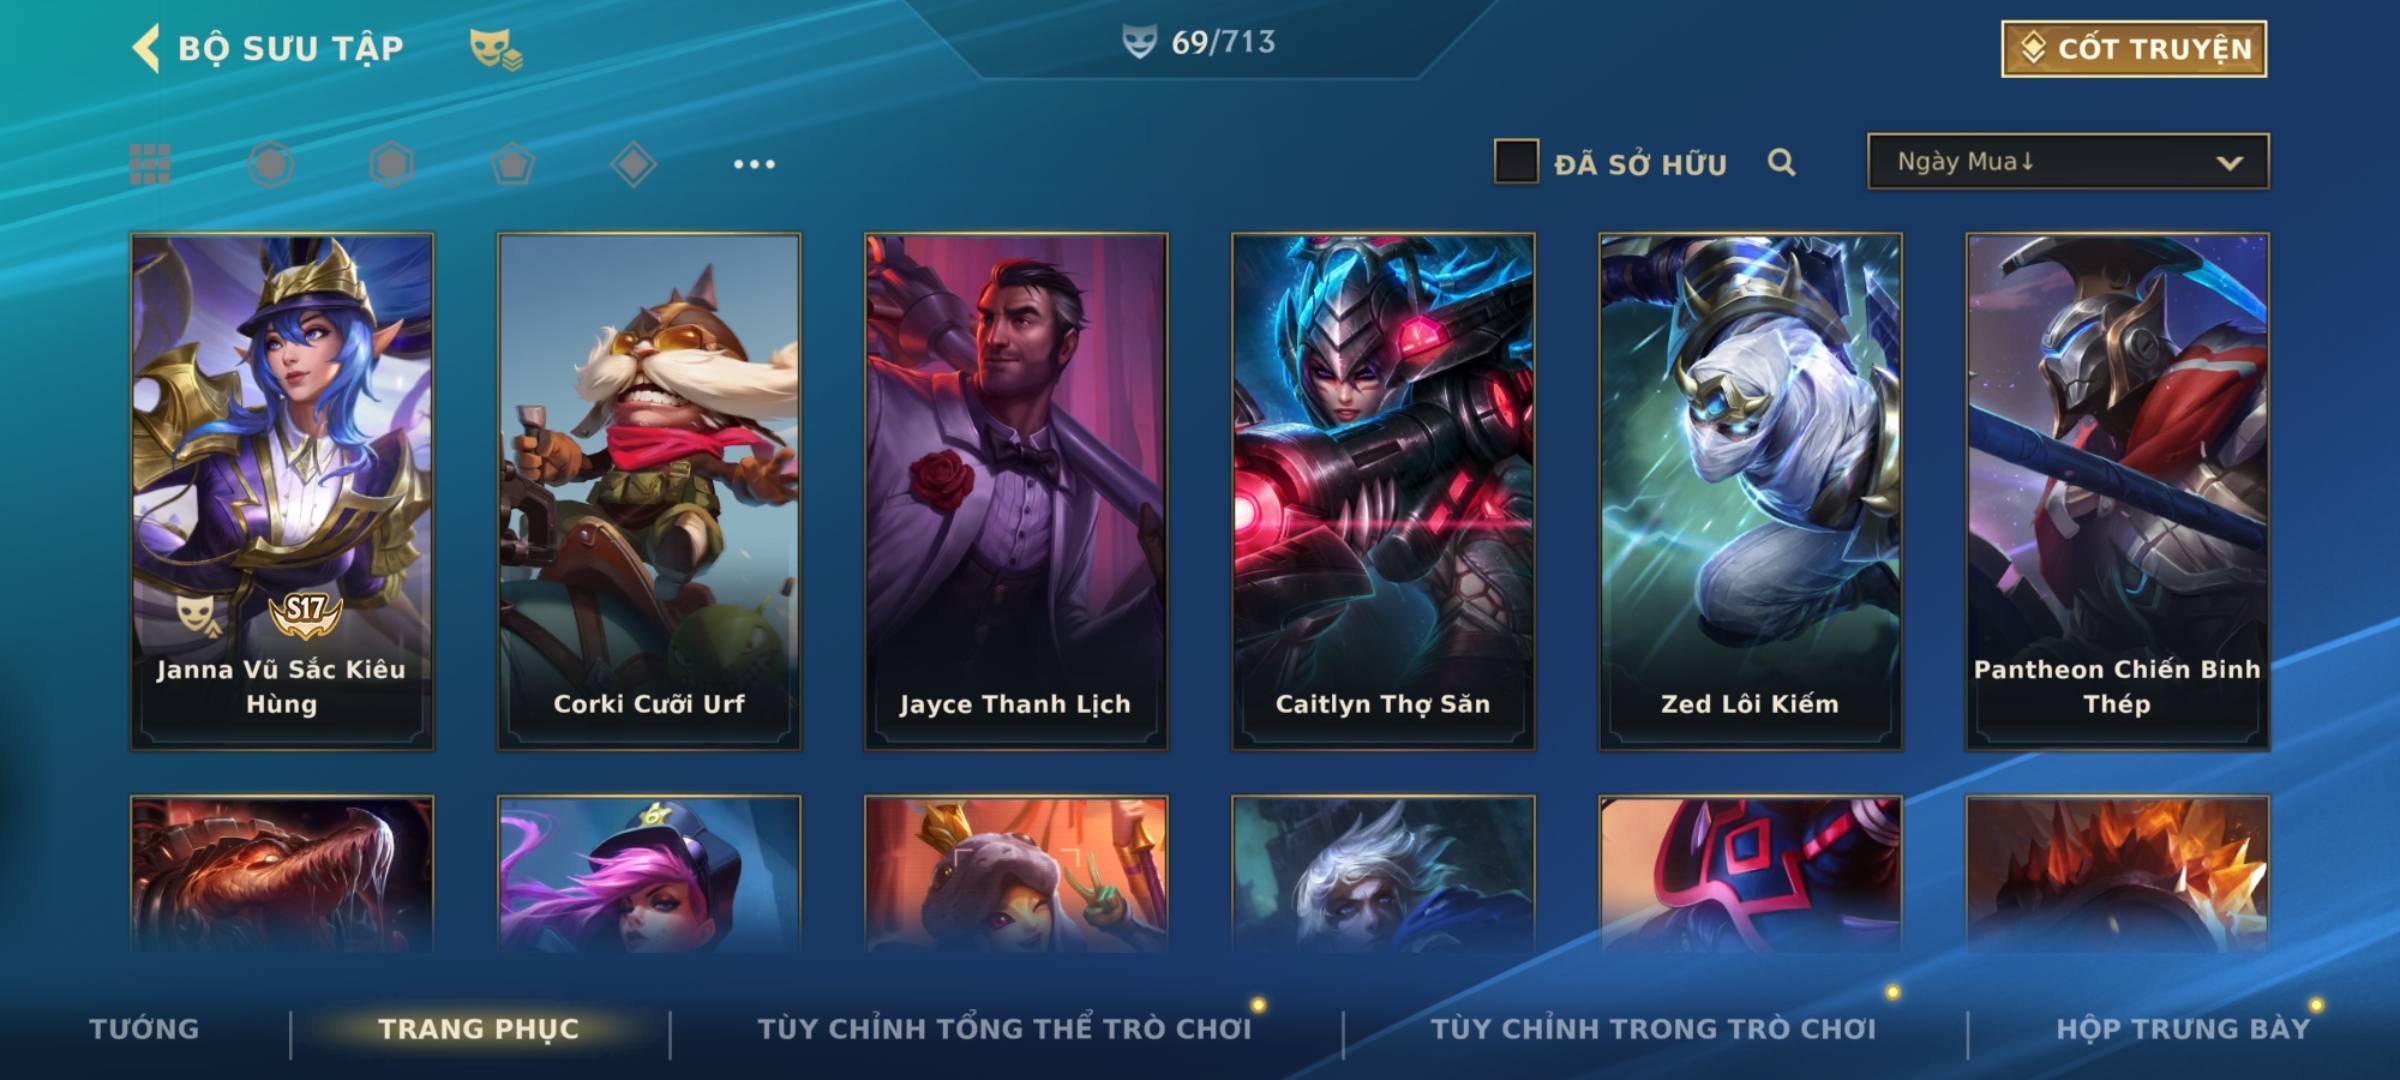Select the second hexagon rarity filter

coord(391,164)
